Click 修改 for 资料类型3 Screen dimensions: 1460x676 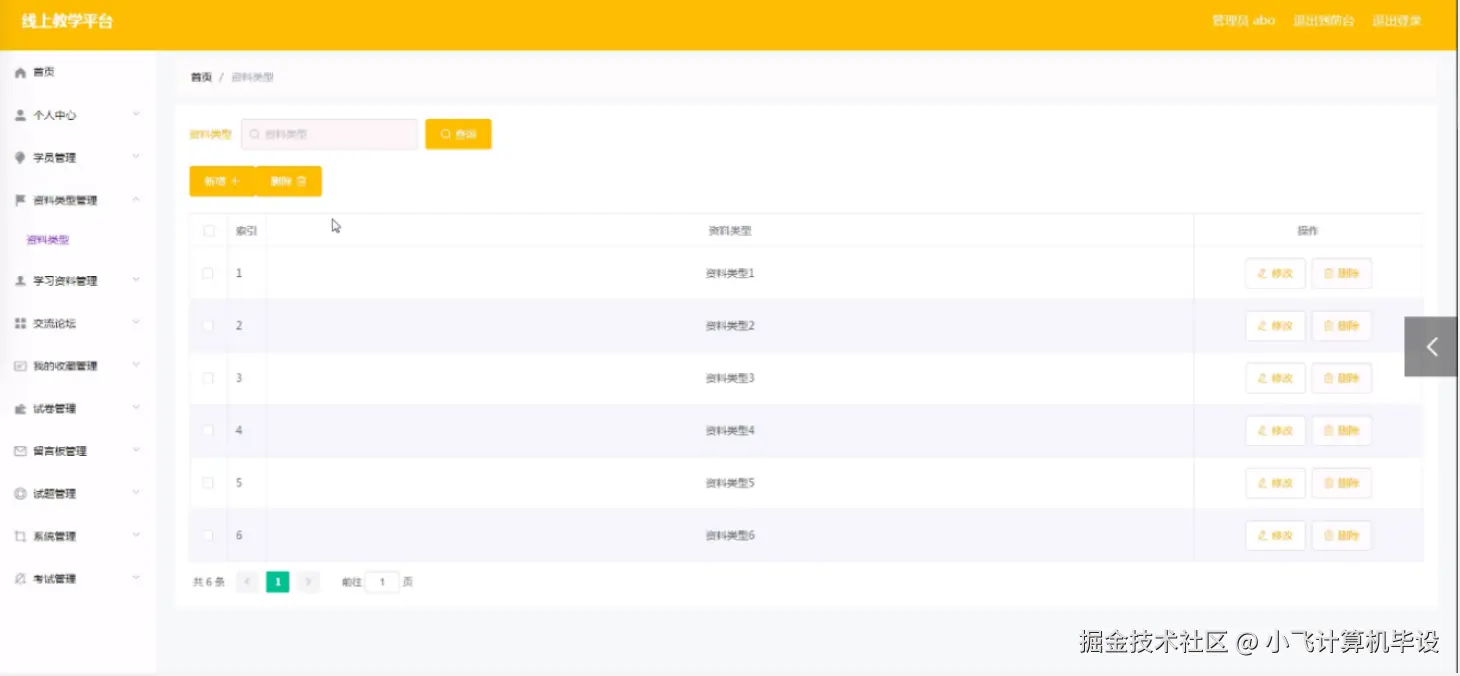[1275, 378]
